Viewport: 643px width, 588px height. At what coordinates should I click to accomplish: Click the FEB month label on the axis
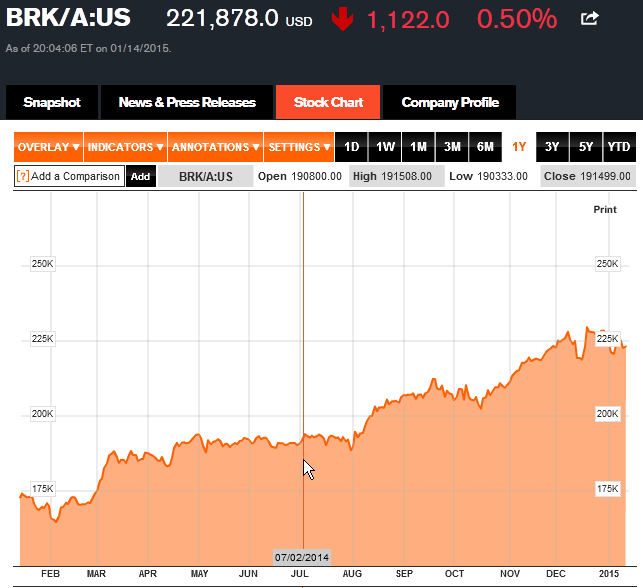50,574
